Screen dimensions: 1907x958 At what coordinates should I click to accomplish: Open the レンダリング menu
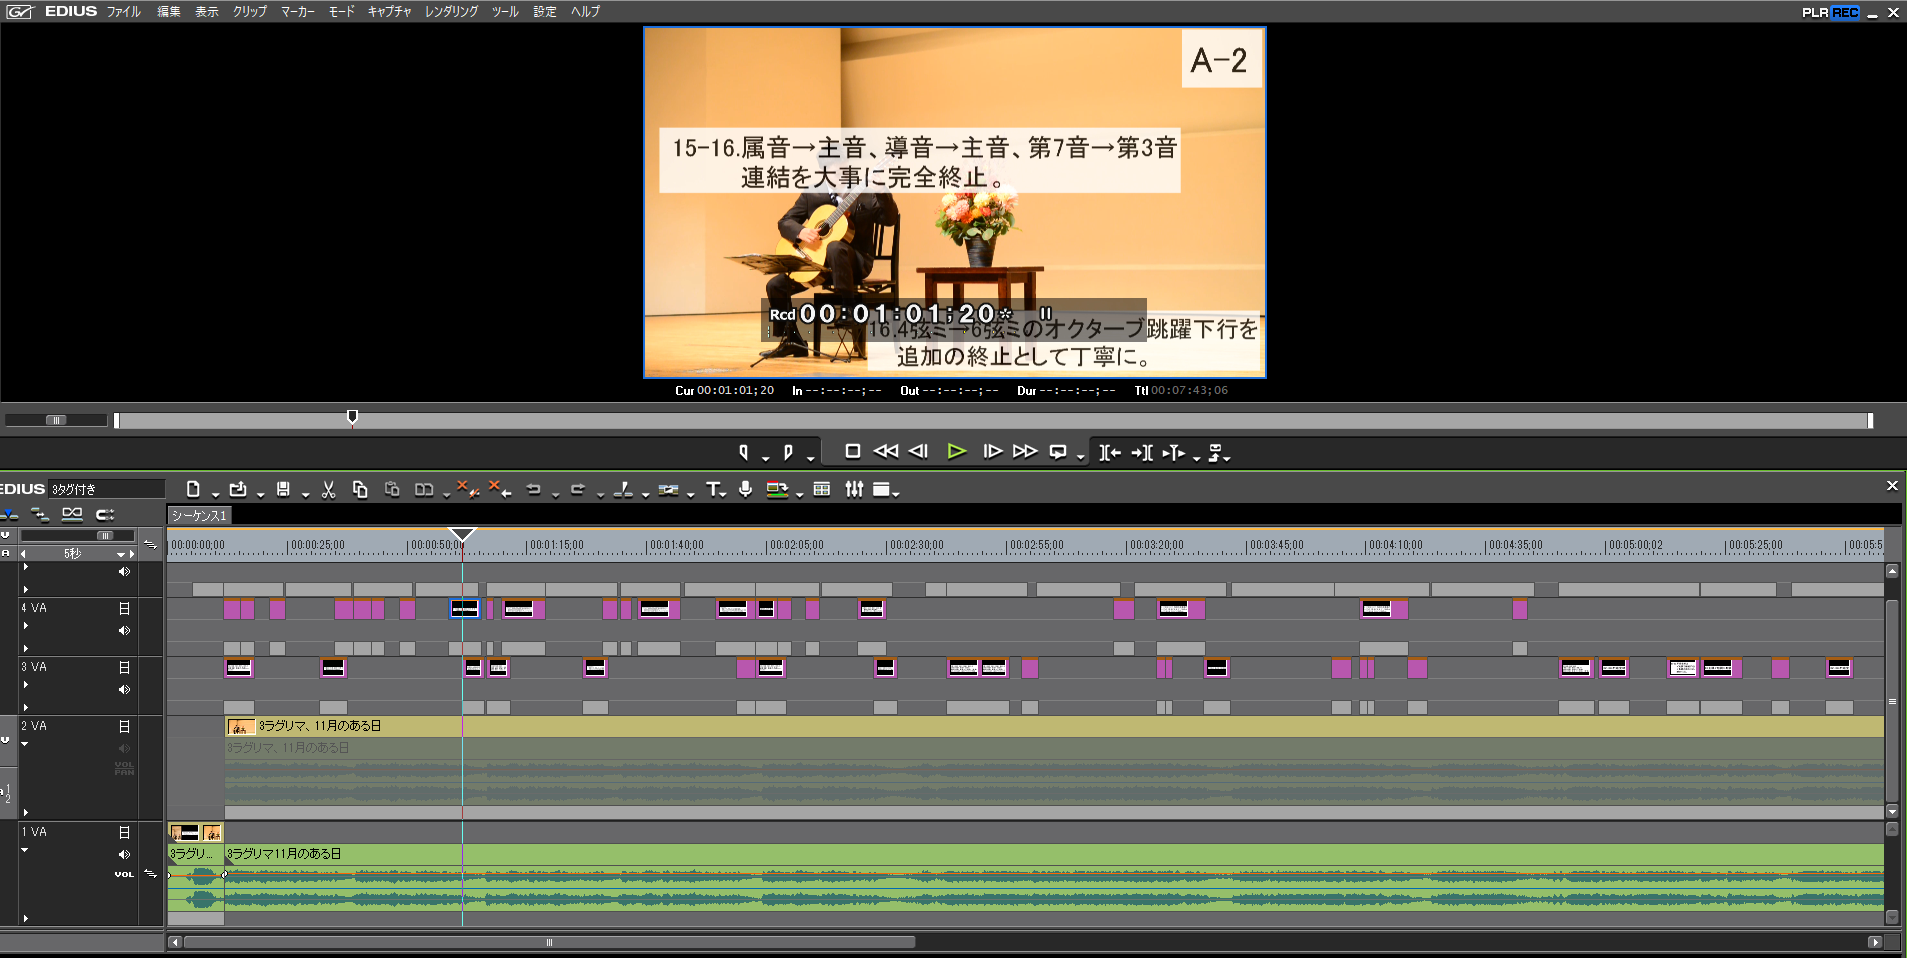point(451,11)
